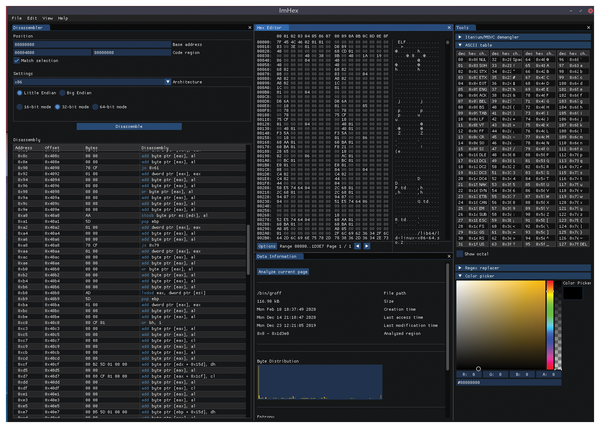Close the Data Information panel

point(449,256)
